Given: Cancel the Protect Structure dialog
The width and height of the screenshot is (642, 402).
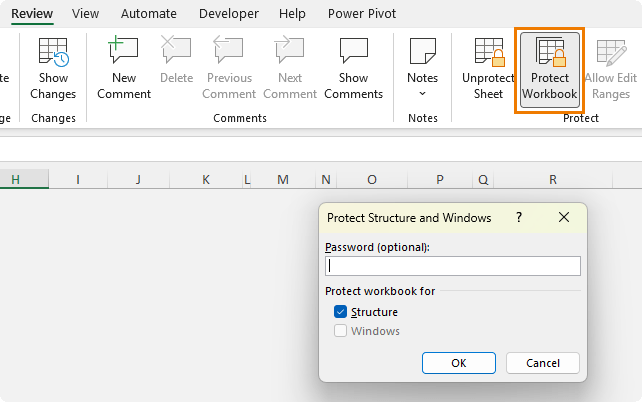Looking at the screenshot, I should pyautogui.click(x=543, y=363).
